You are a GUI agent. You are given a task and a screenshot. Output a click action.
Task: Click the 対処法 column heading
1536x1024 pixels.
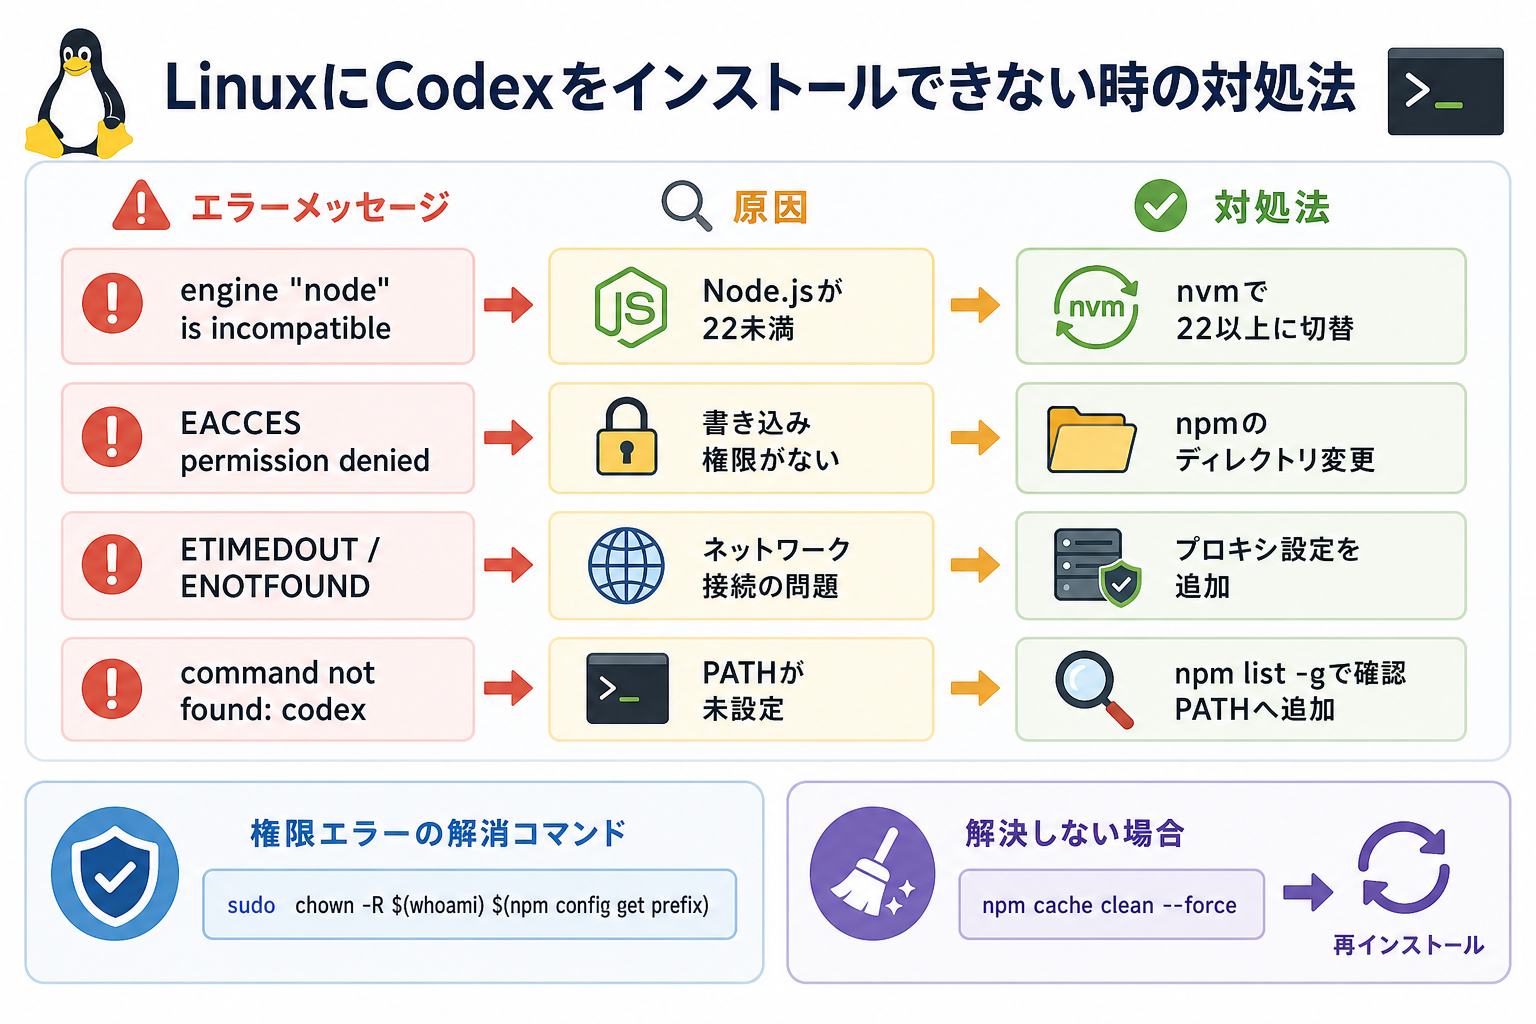pyautogui.click(x=1272, y=207)
